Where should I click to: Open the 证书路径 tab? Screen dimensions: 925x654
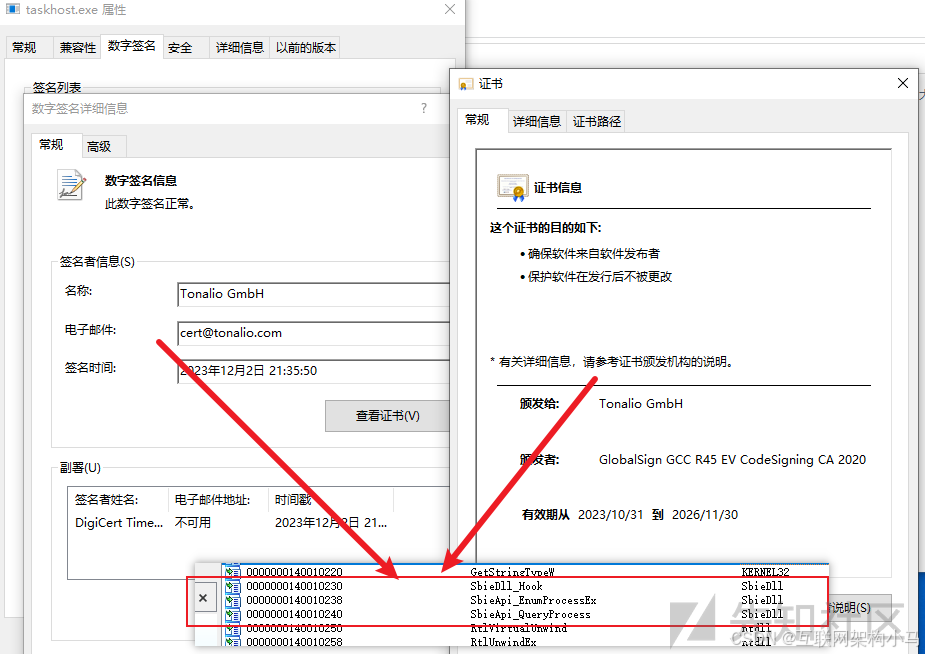click(x=596, y=121)
